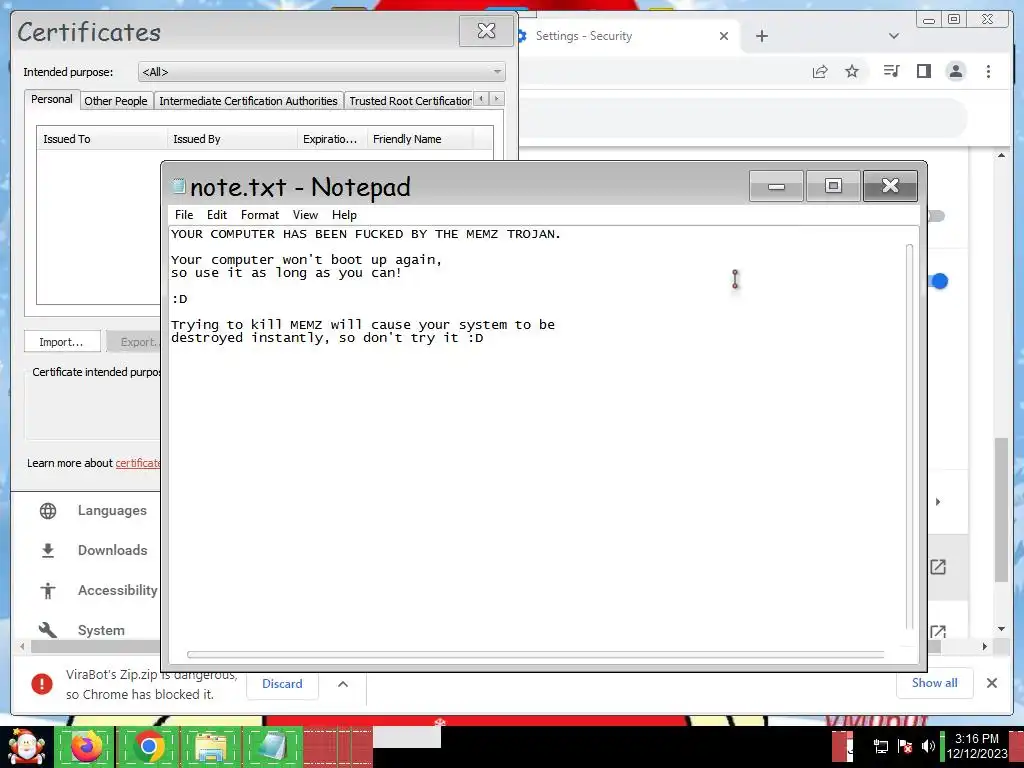Open Chrome media controls icon

[x=891, y=71]
